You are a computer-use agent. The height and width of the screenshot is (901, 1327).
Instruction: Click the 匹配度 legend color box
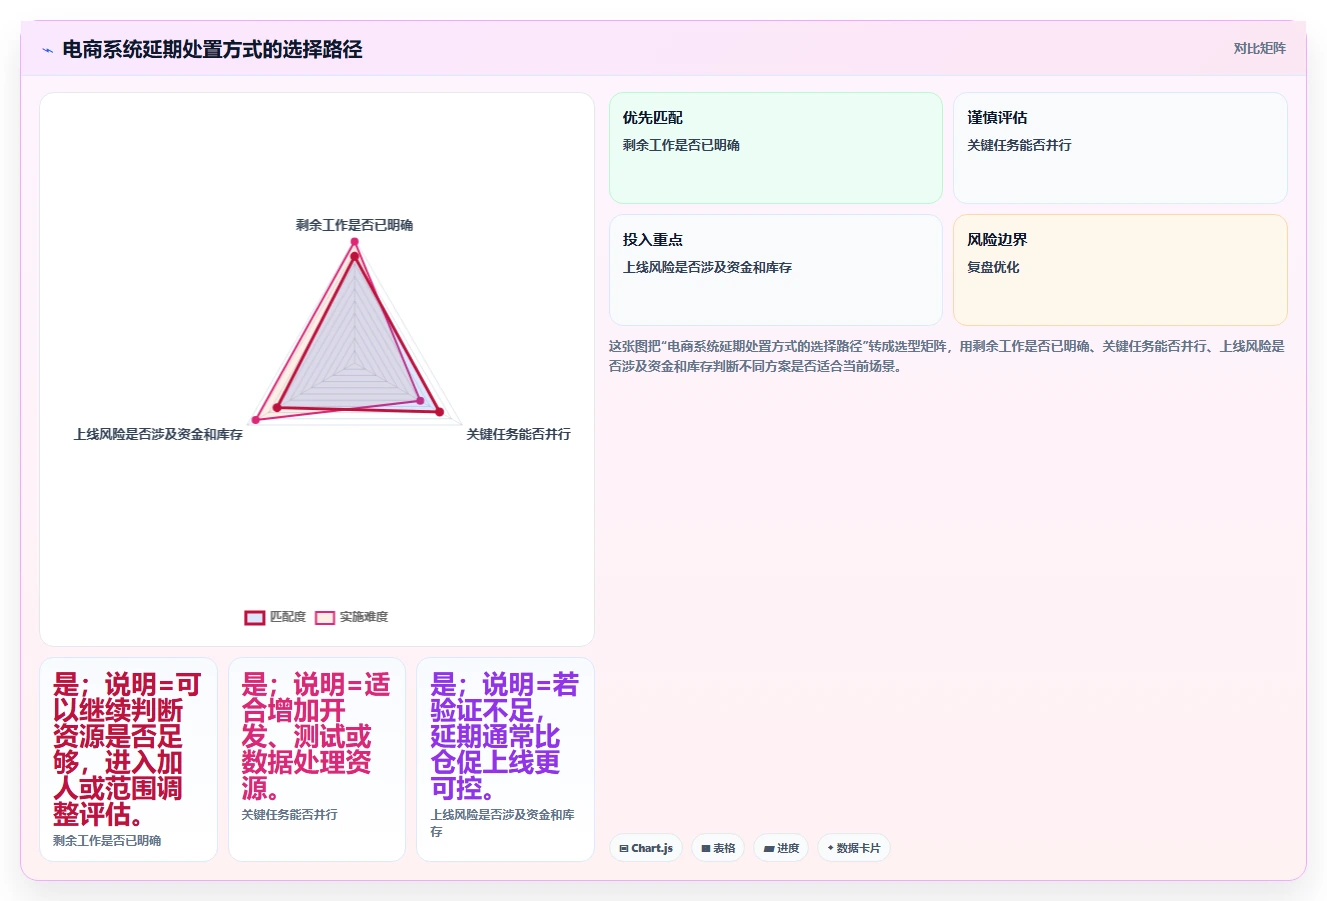pyautogui.click(x=255, y=617)
